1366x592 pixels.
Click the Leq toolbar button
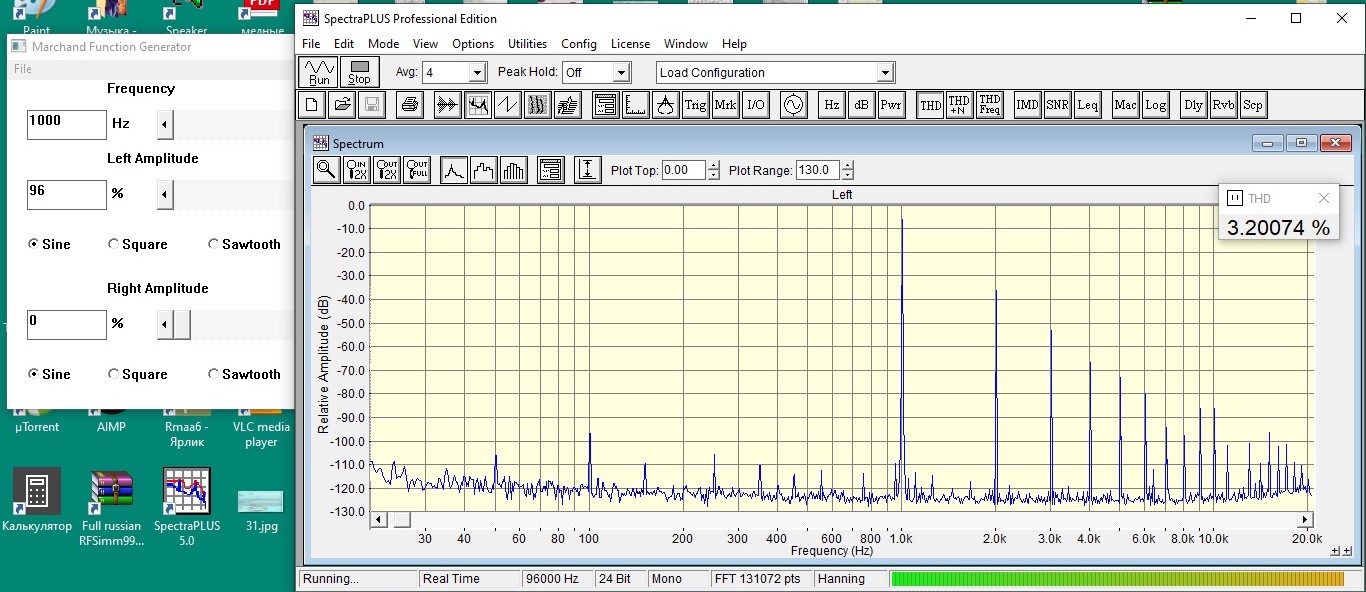tap(1087, 105)
